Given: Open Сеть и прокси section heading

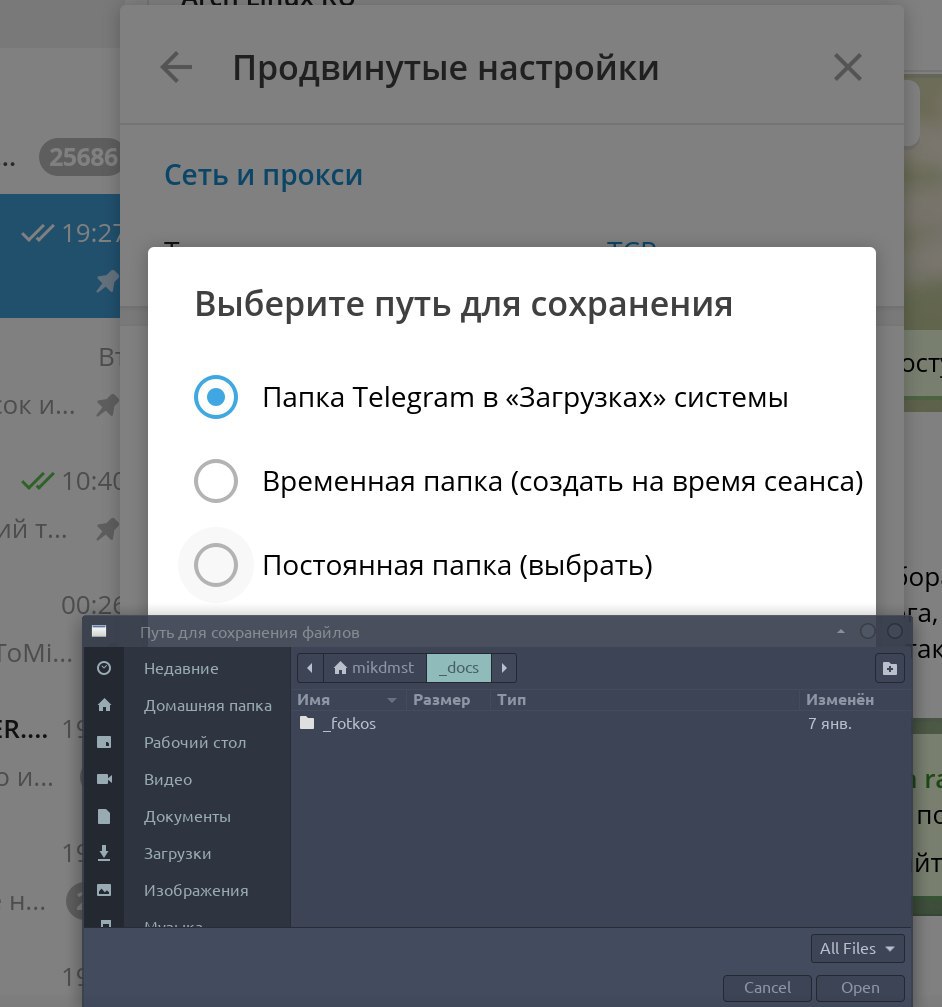Looking at the screenshot, I should (x=263, y=175).
